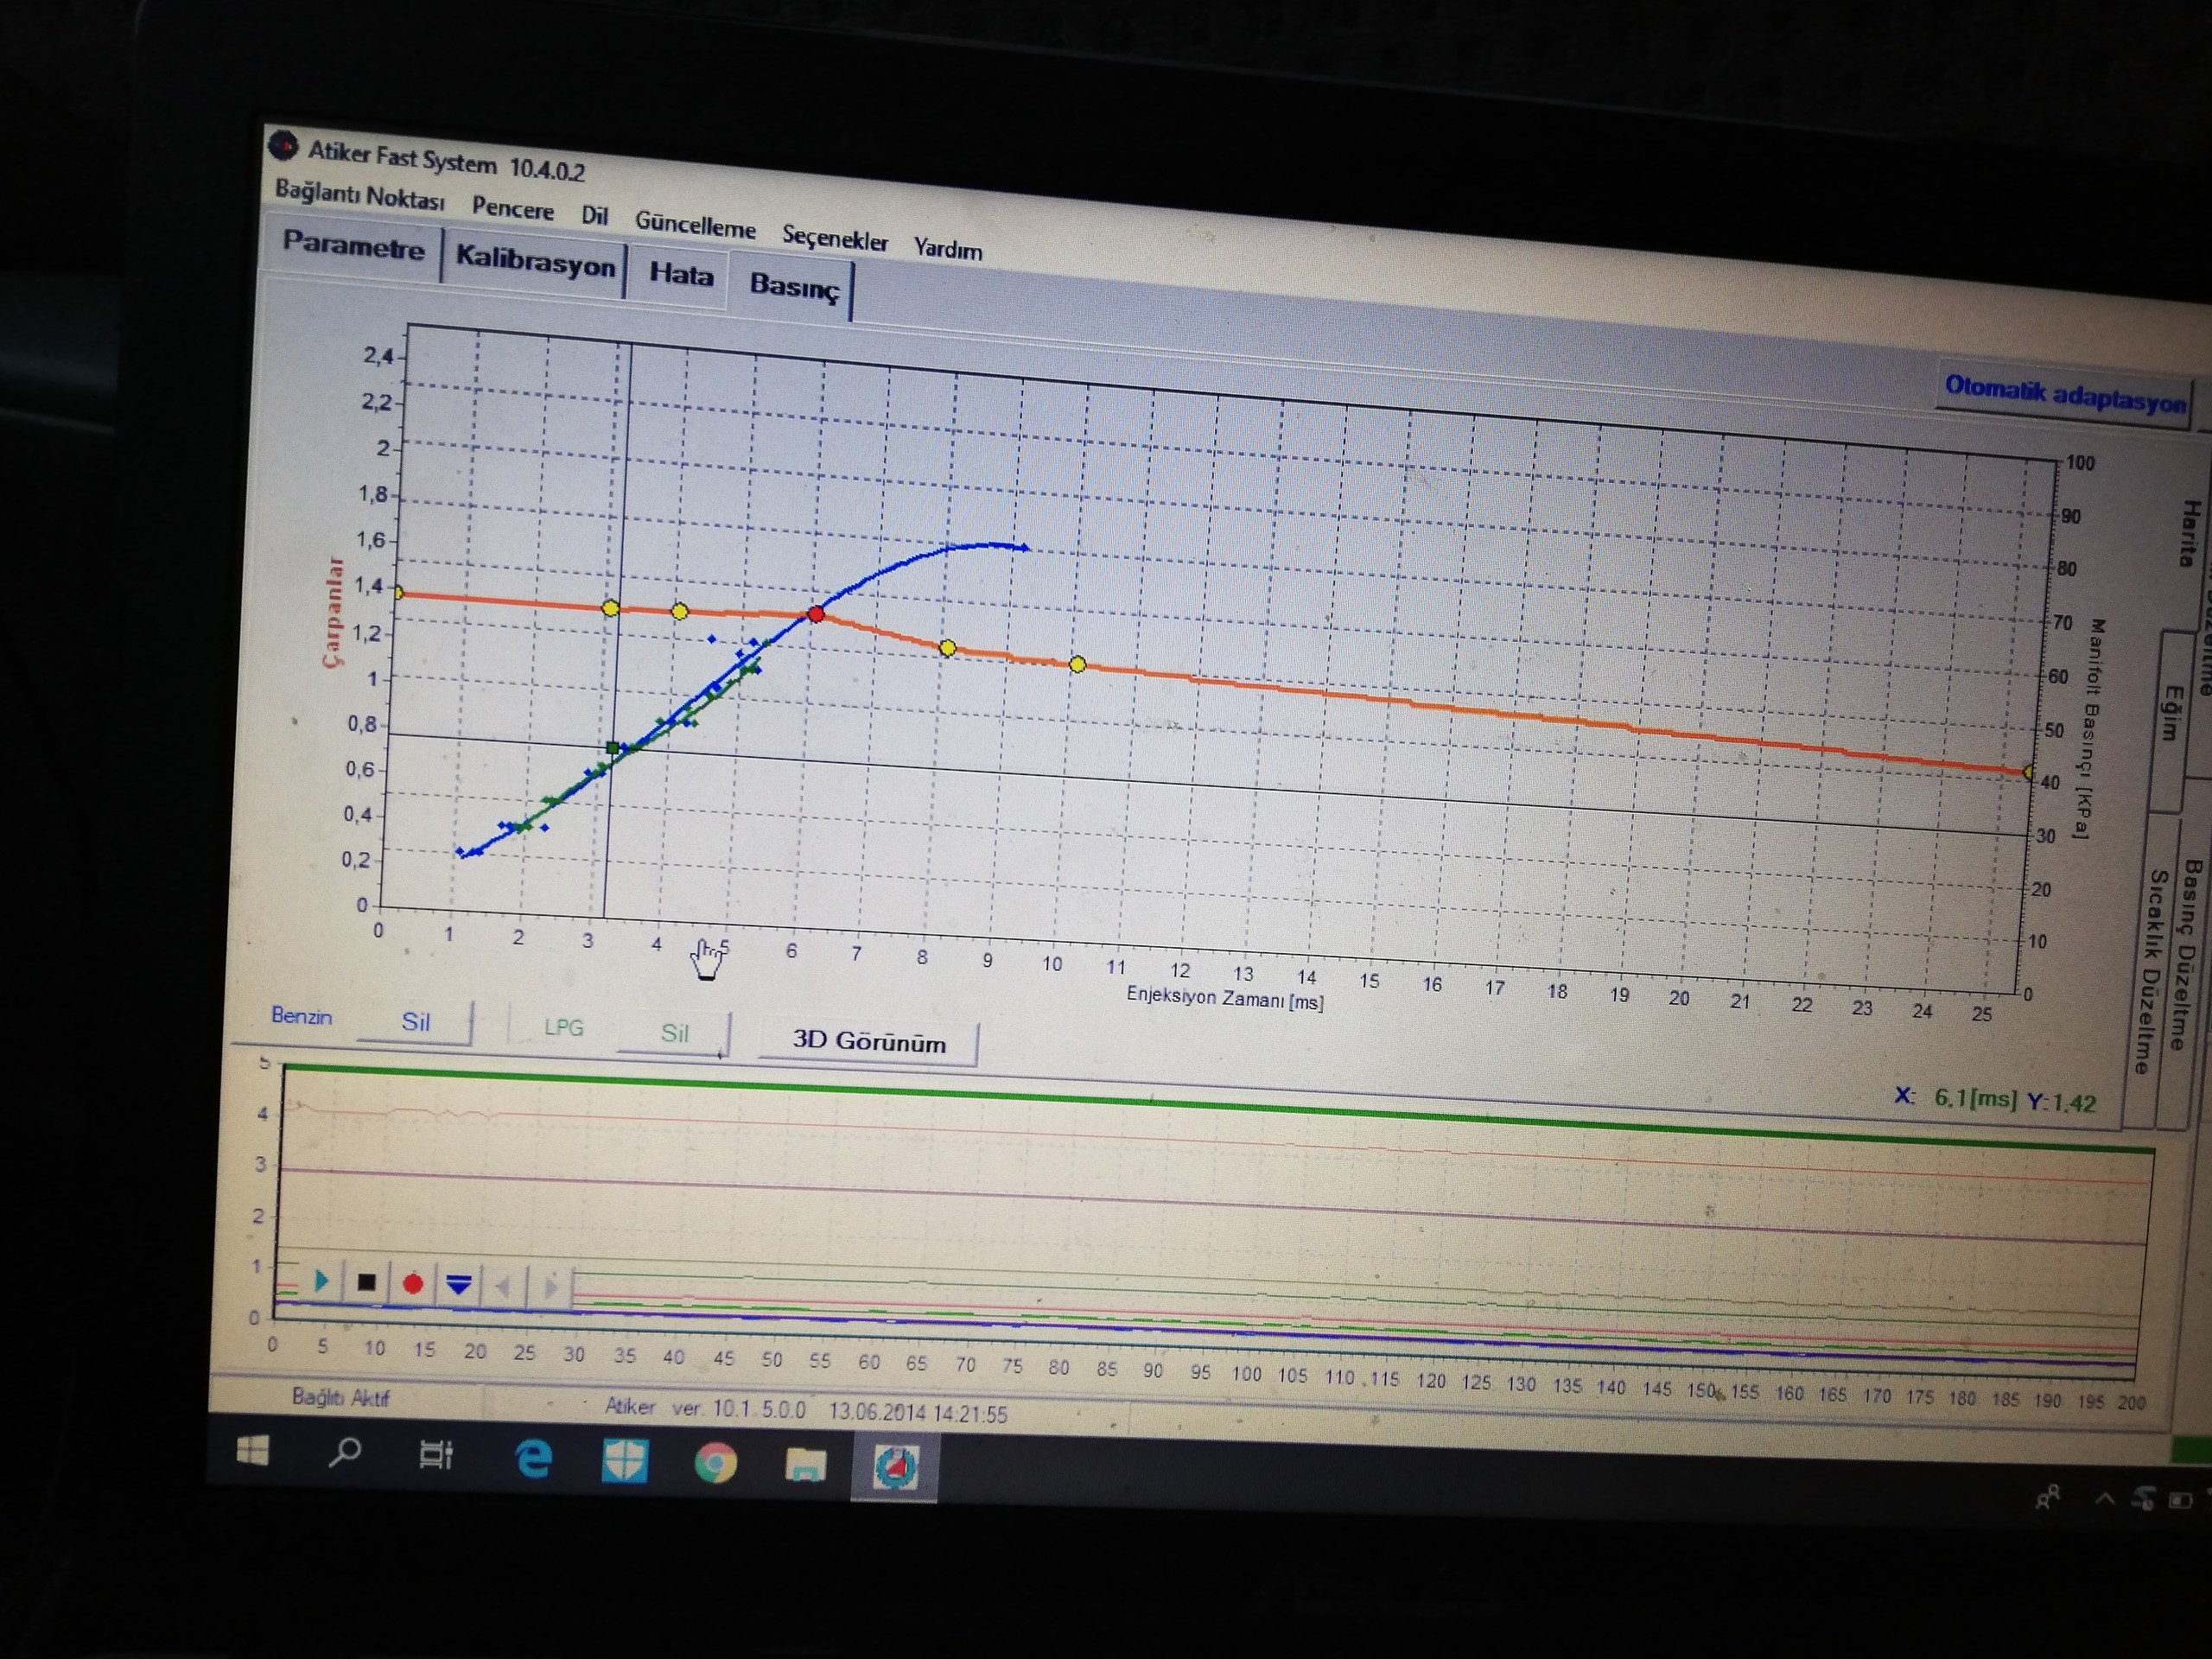
Task: Click the Bağlı Aktif status text
Action: pyautogui.click(x=340, y=1397)
